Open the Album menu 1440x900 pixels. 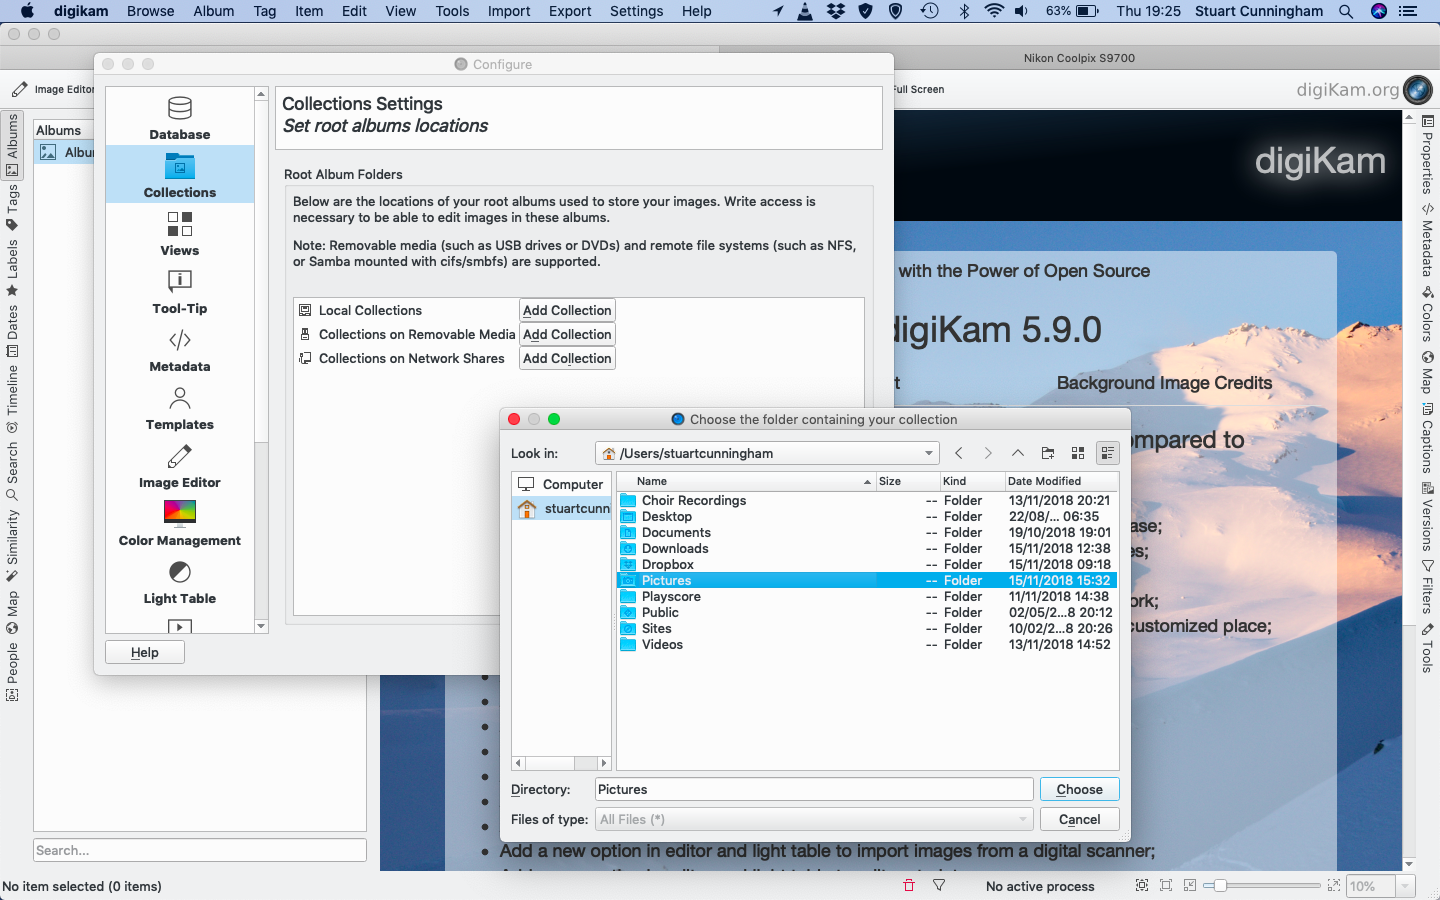(213, 11)
